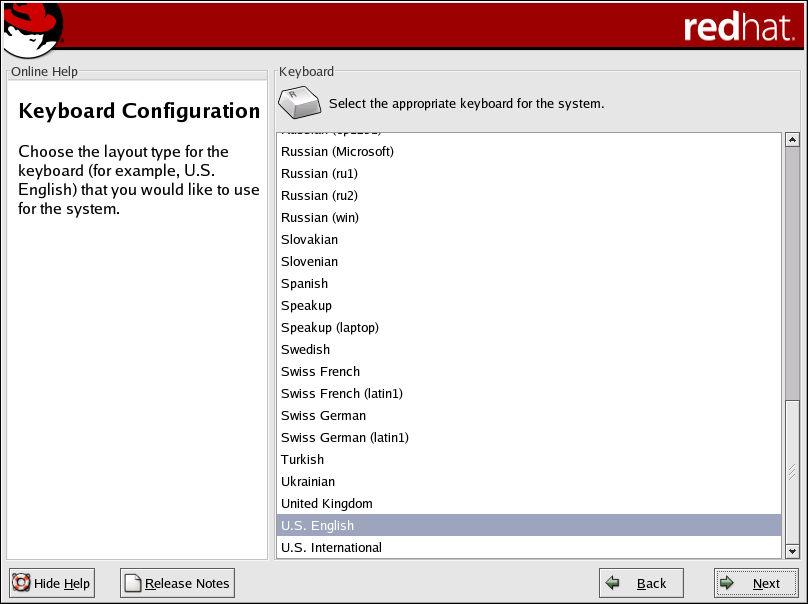Select Swiss German (latin1) layout
Image resolution: width=808 pixels, height=604 pixels.
pos(344,437)
